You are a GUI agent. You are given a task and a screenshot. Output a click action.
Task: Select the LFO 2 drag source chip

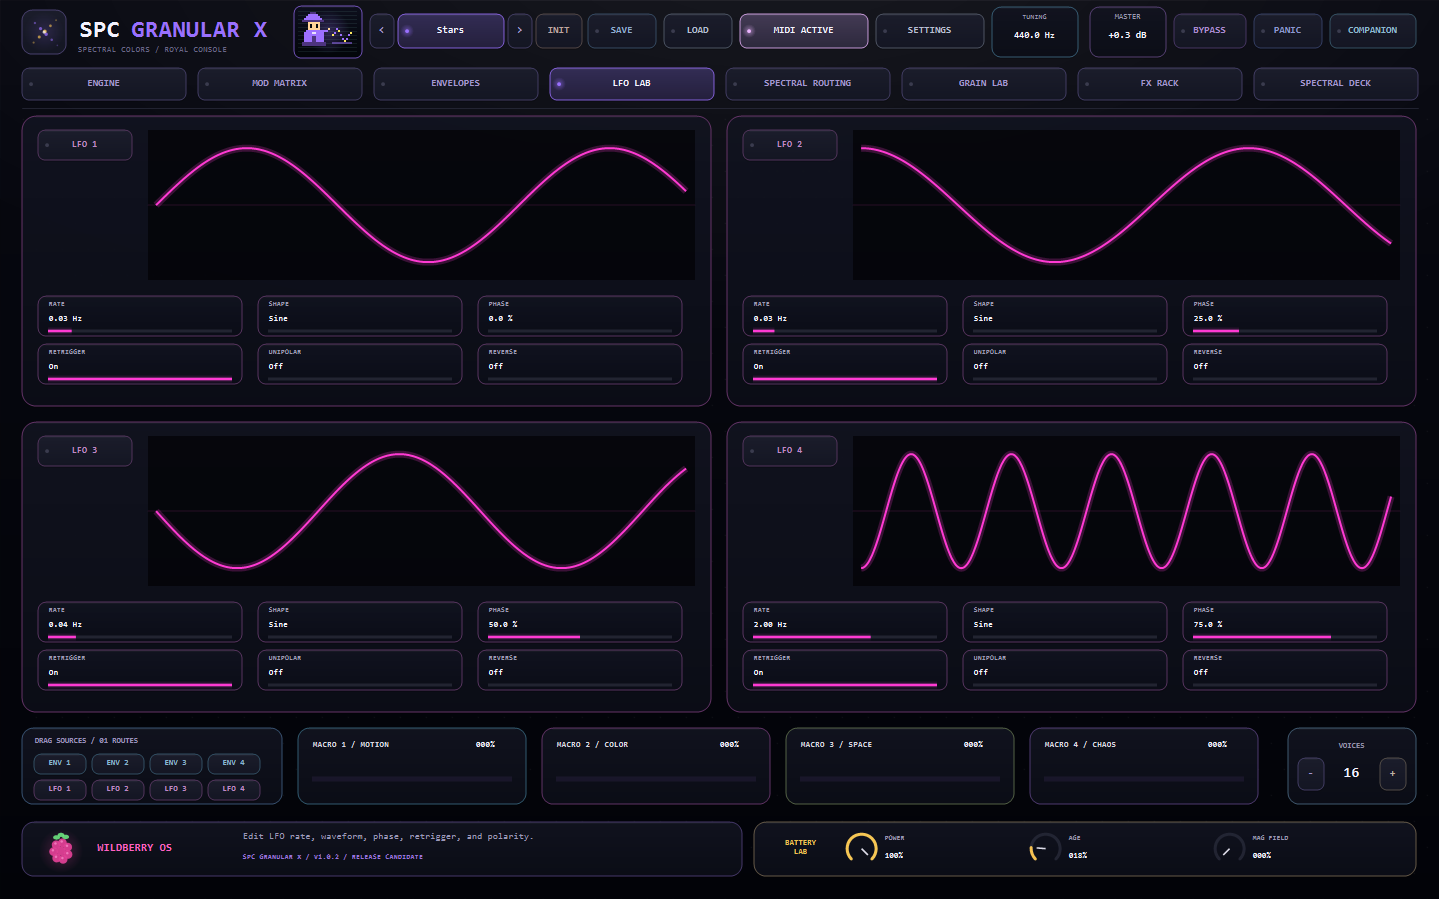[x=118, y=789]
